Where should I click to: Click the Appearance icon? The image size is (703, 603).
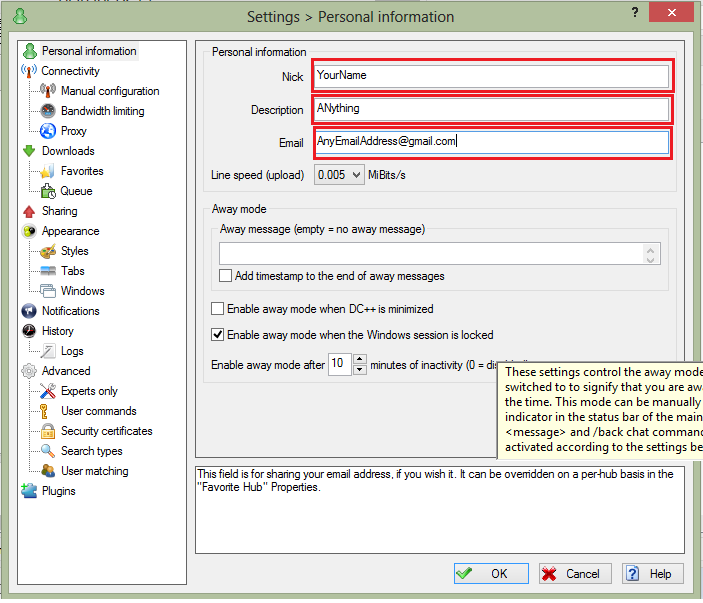click(x=29, y=231)
